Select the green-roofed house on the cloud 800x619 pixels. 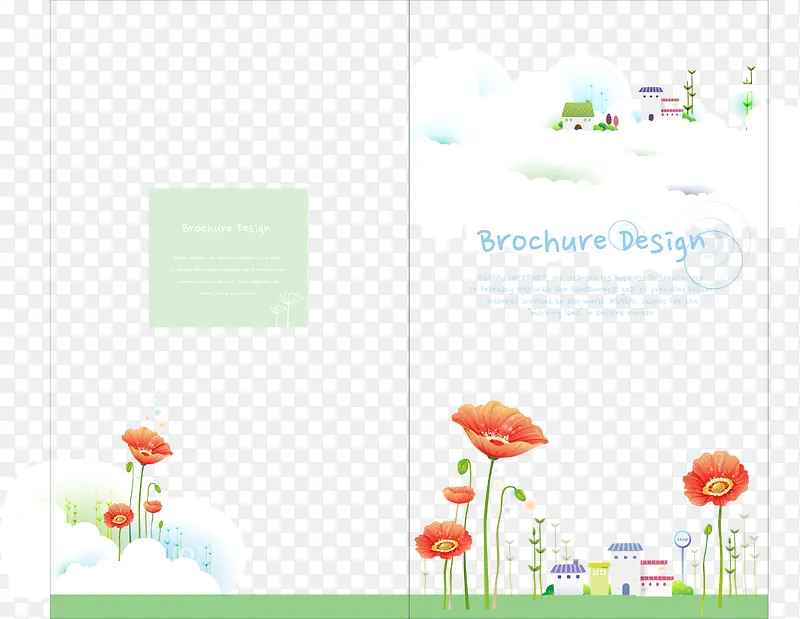(577, 115)
